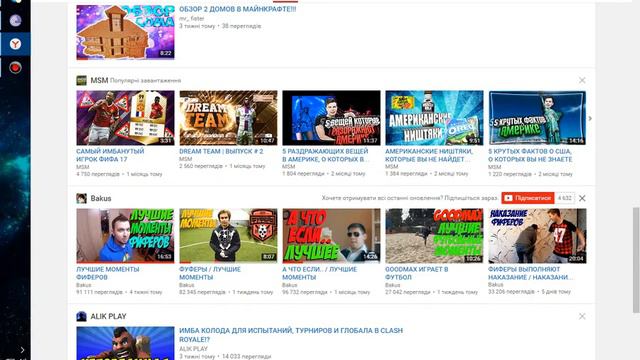Open DREAM TEAM video thumbnail

coord(228,118)
